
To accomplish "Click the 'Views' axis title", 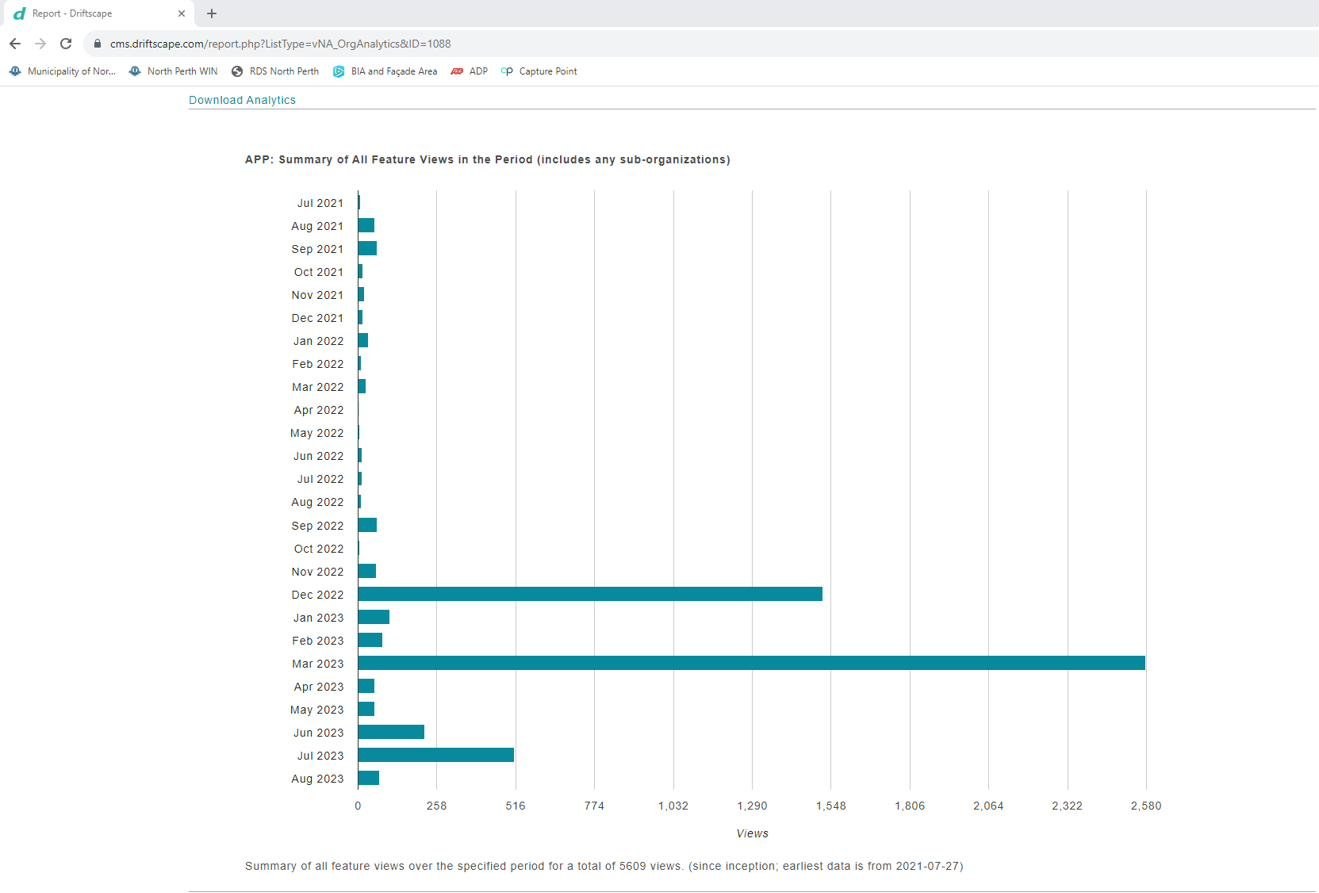I will [x=752, y=833].
